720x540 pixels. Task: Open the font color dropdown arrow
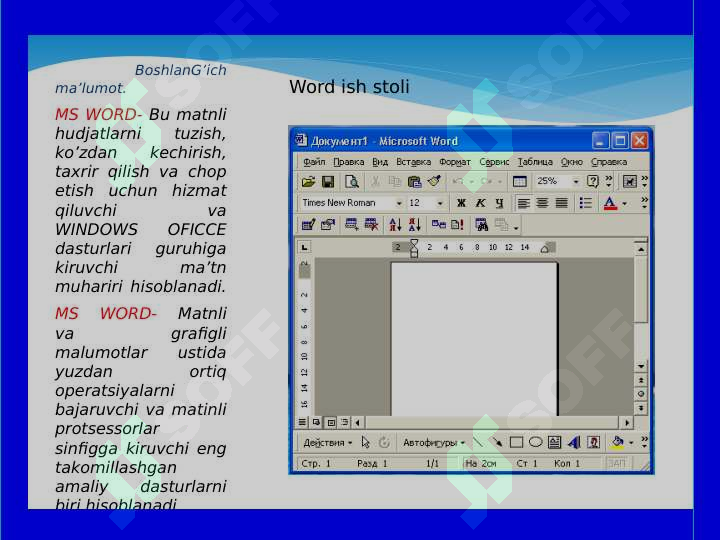pos(624,203)
